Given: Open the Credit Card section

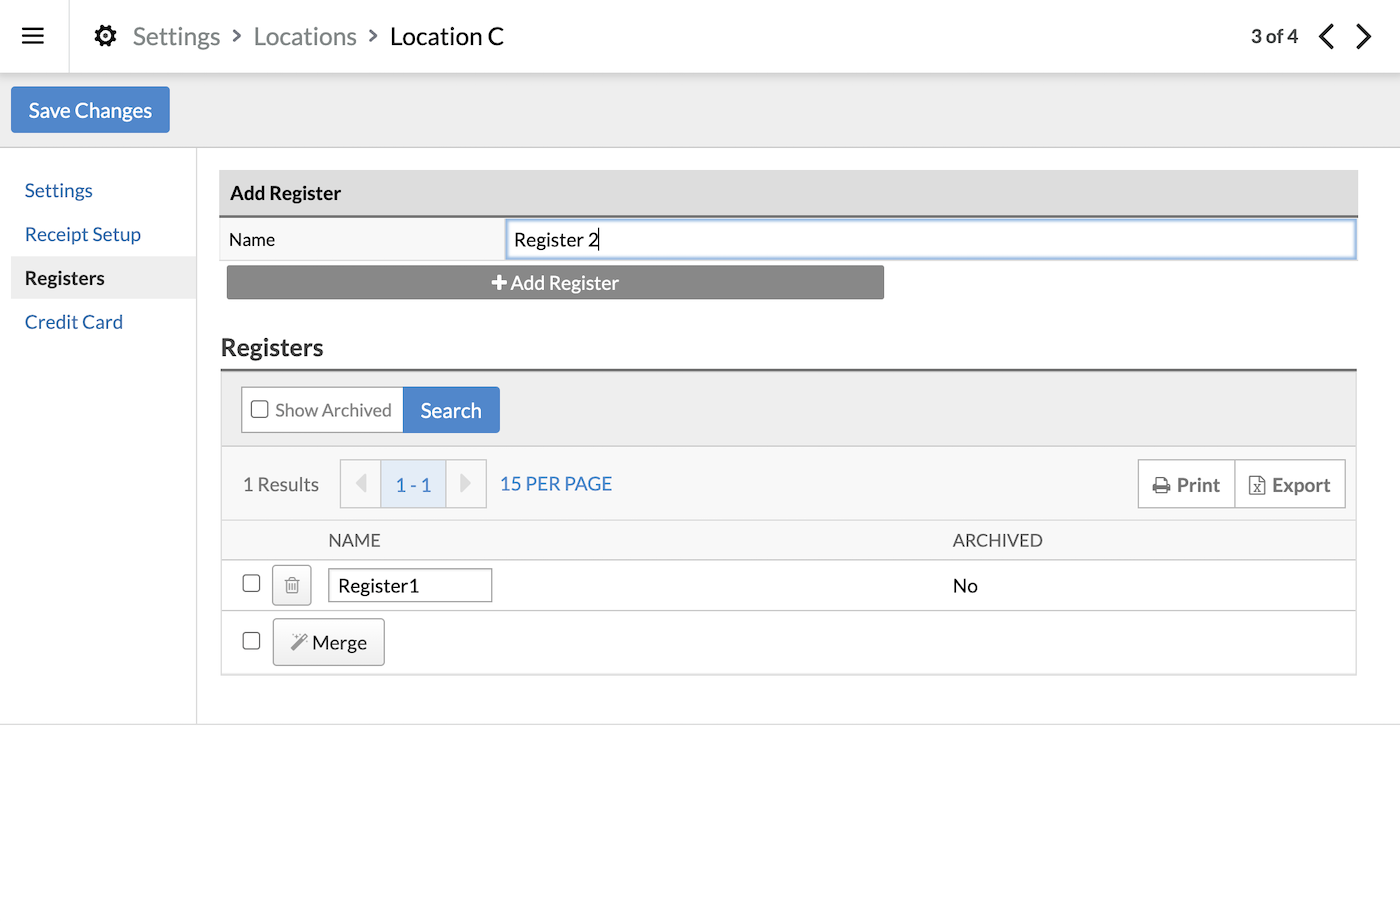Looking at the screenshot, I should [73, 321].
